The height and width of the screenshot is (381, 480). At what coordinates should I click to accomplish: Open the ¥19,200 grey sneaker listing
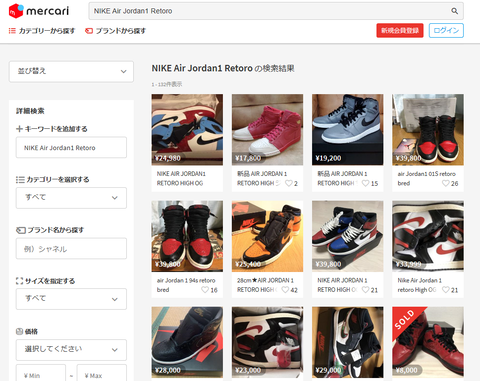(x=348, y=130)
